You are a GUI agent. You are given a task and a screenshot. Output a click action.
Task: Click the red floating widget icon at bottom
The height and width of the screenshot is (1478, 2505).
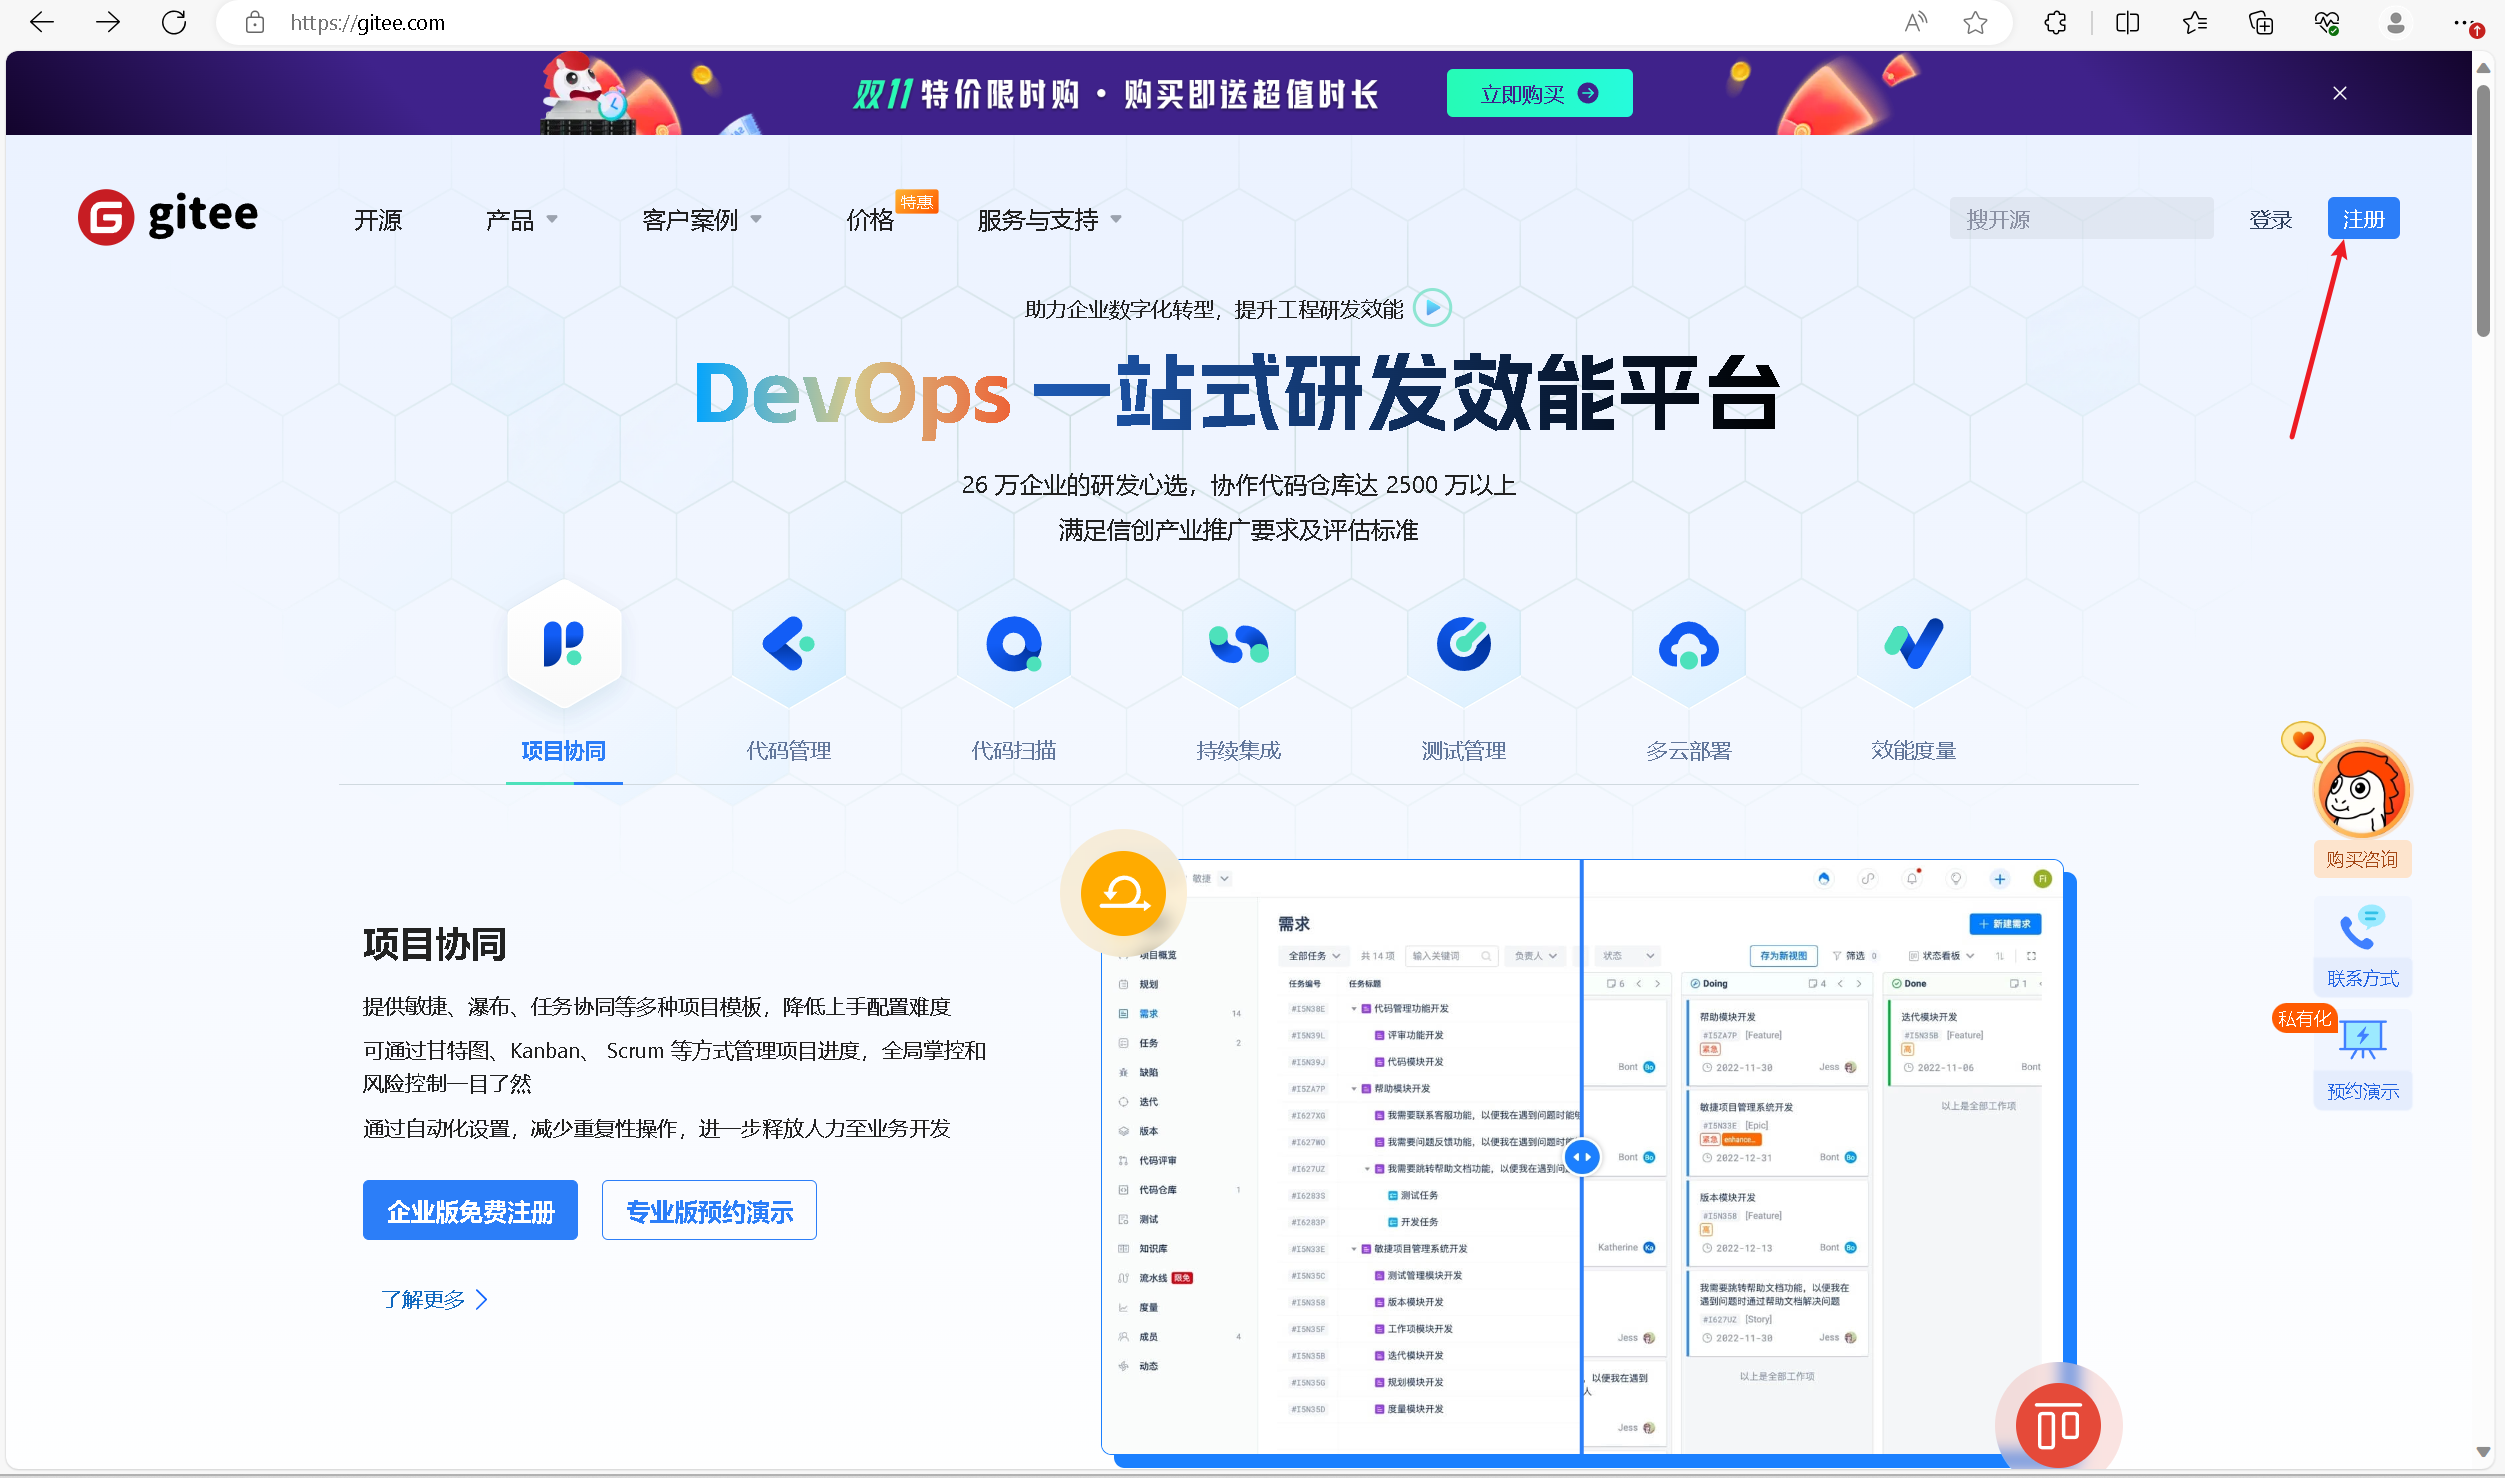pos(2057,1426)
